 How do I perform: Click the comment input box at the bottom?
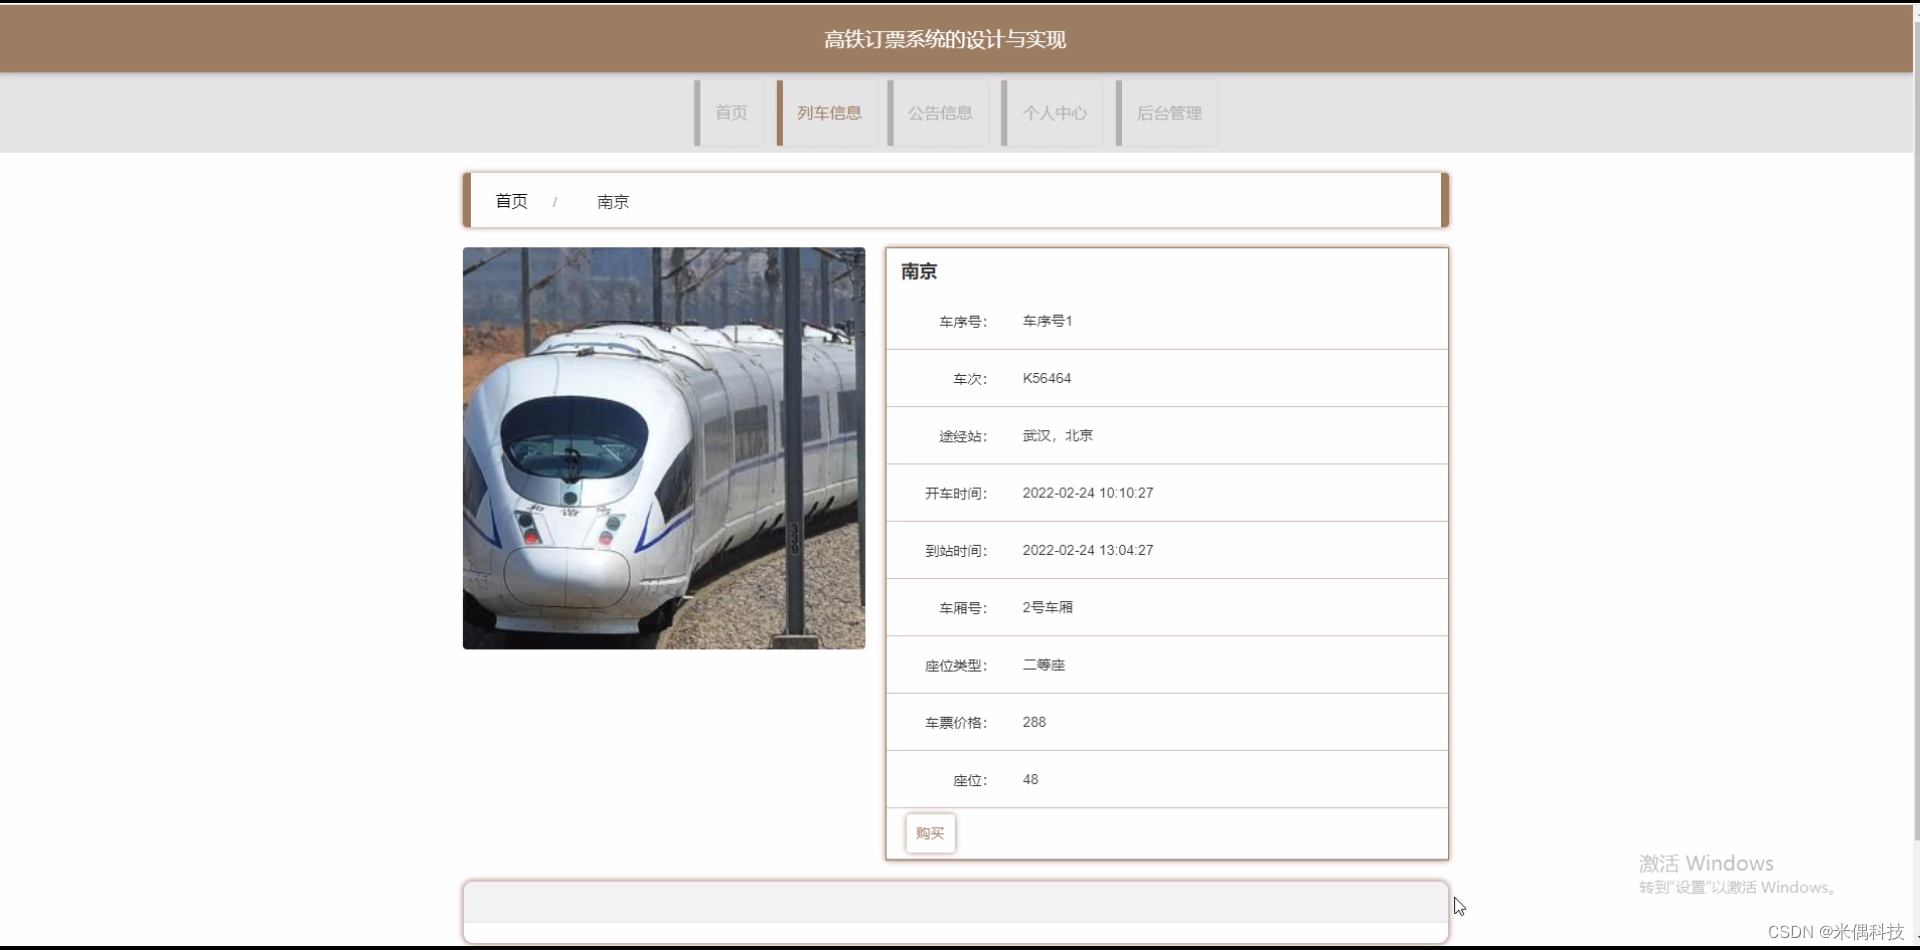pos(954,907)
